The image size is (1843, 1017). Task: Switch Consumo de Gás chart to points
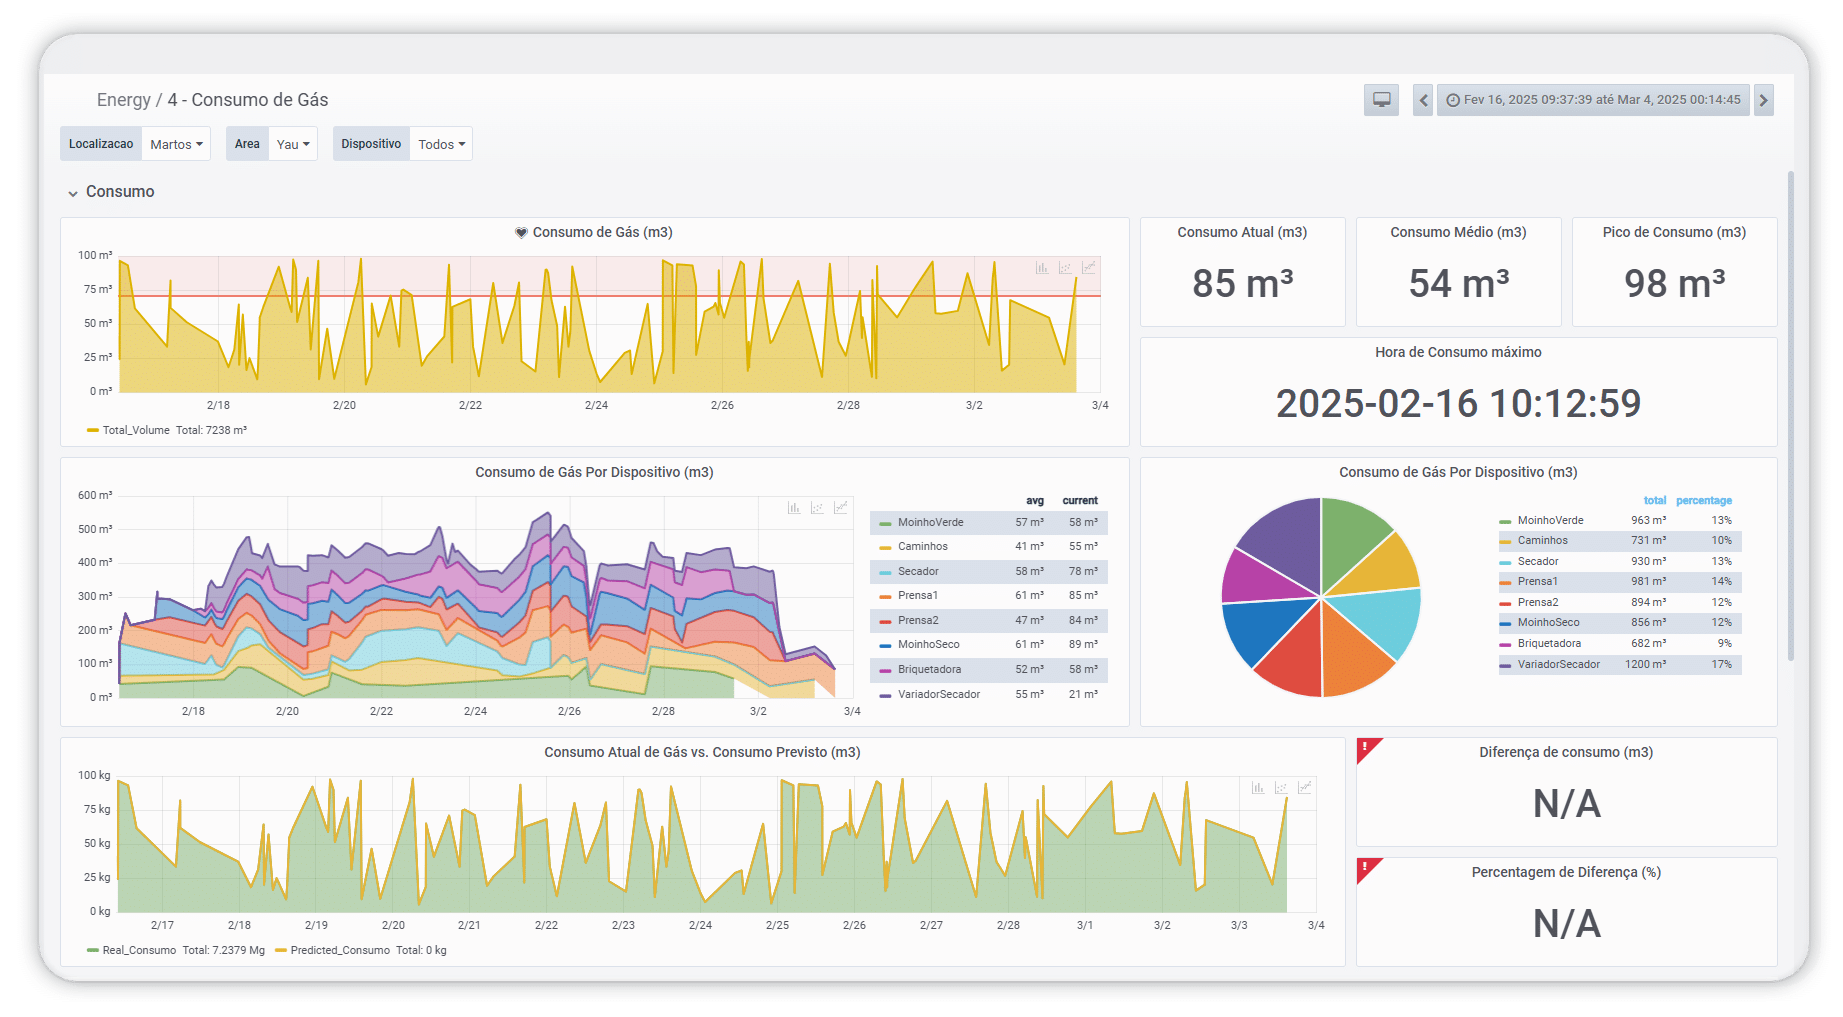tap(1065, 268)
